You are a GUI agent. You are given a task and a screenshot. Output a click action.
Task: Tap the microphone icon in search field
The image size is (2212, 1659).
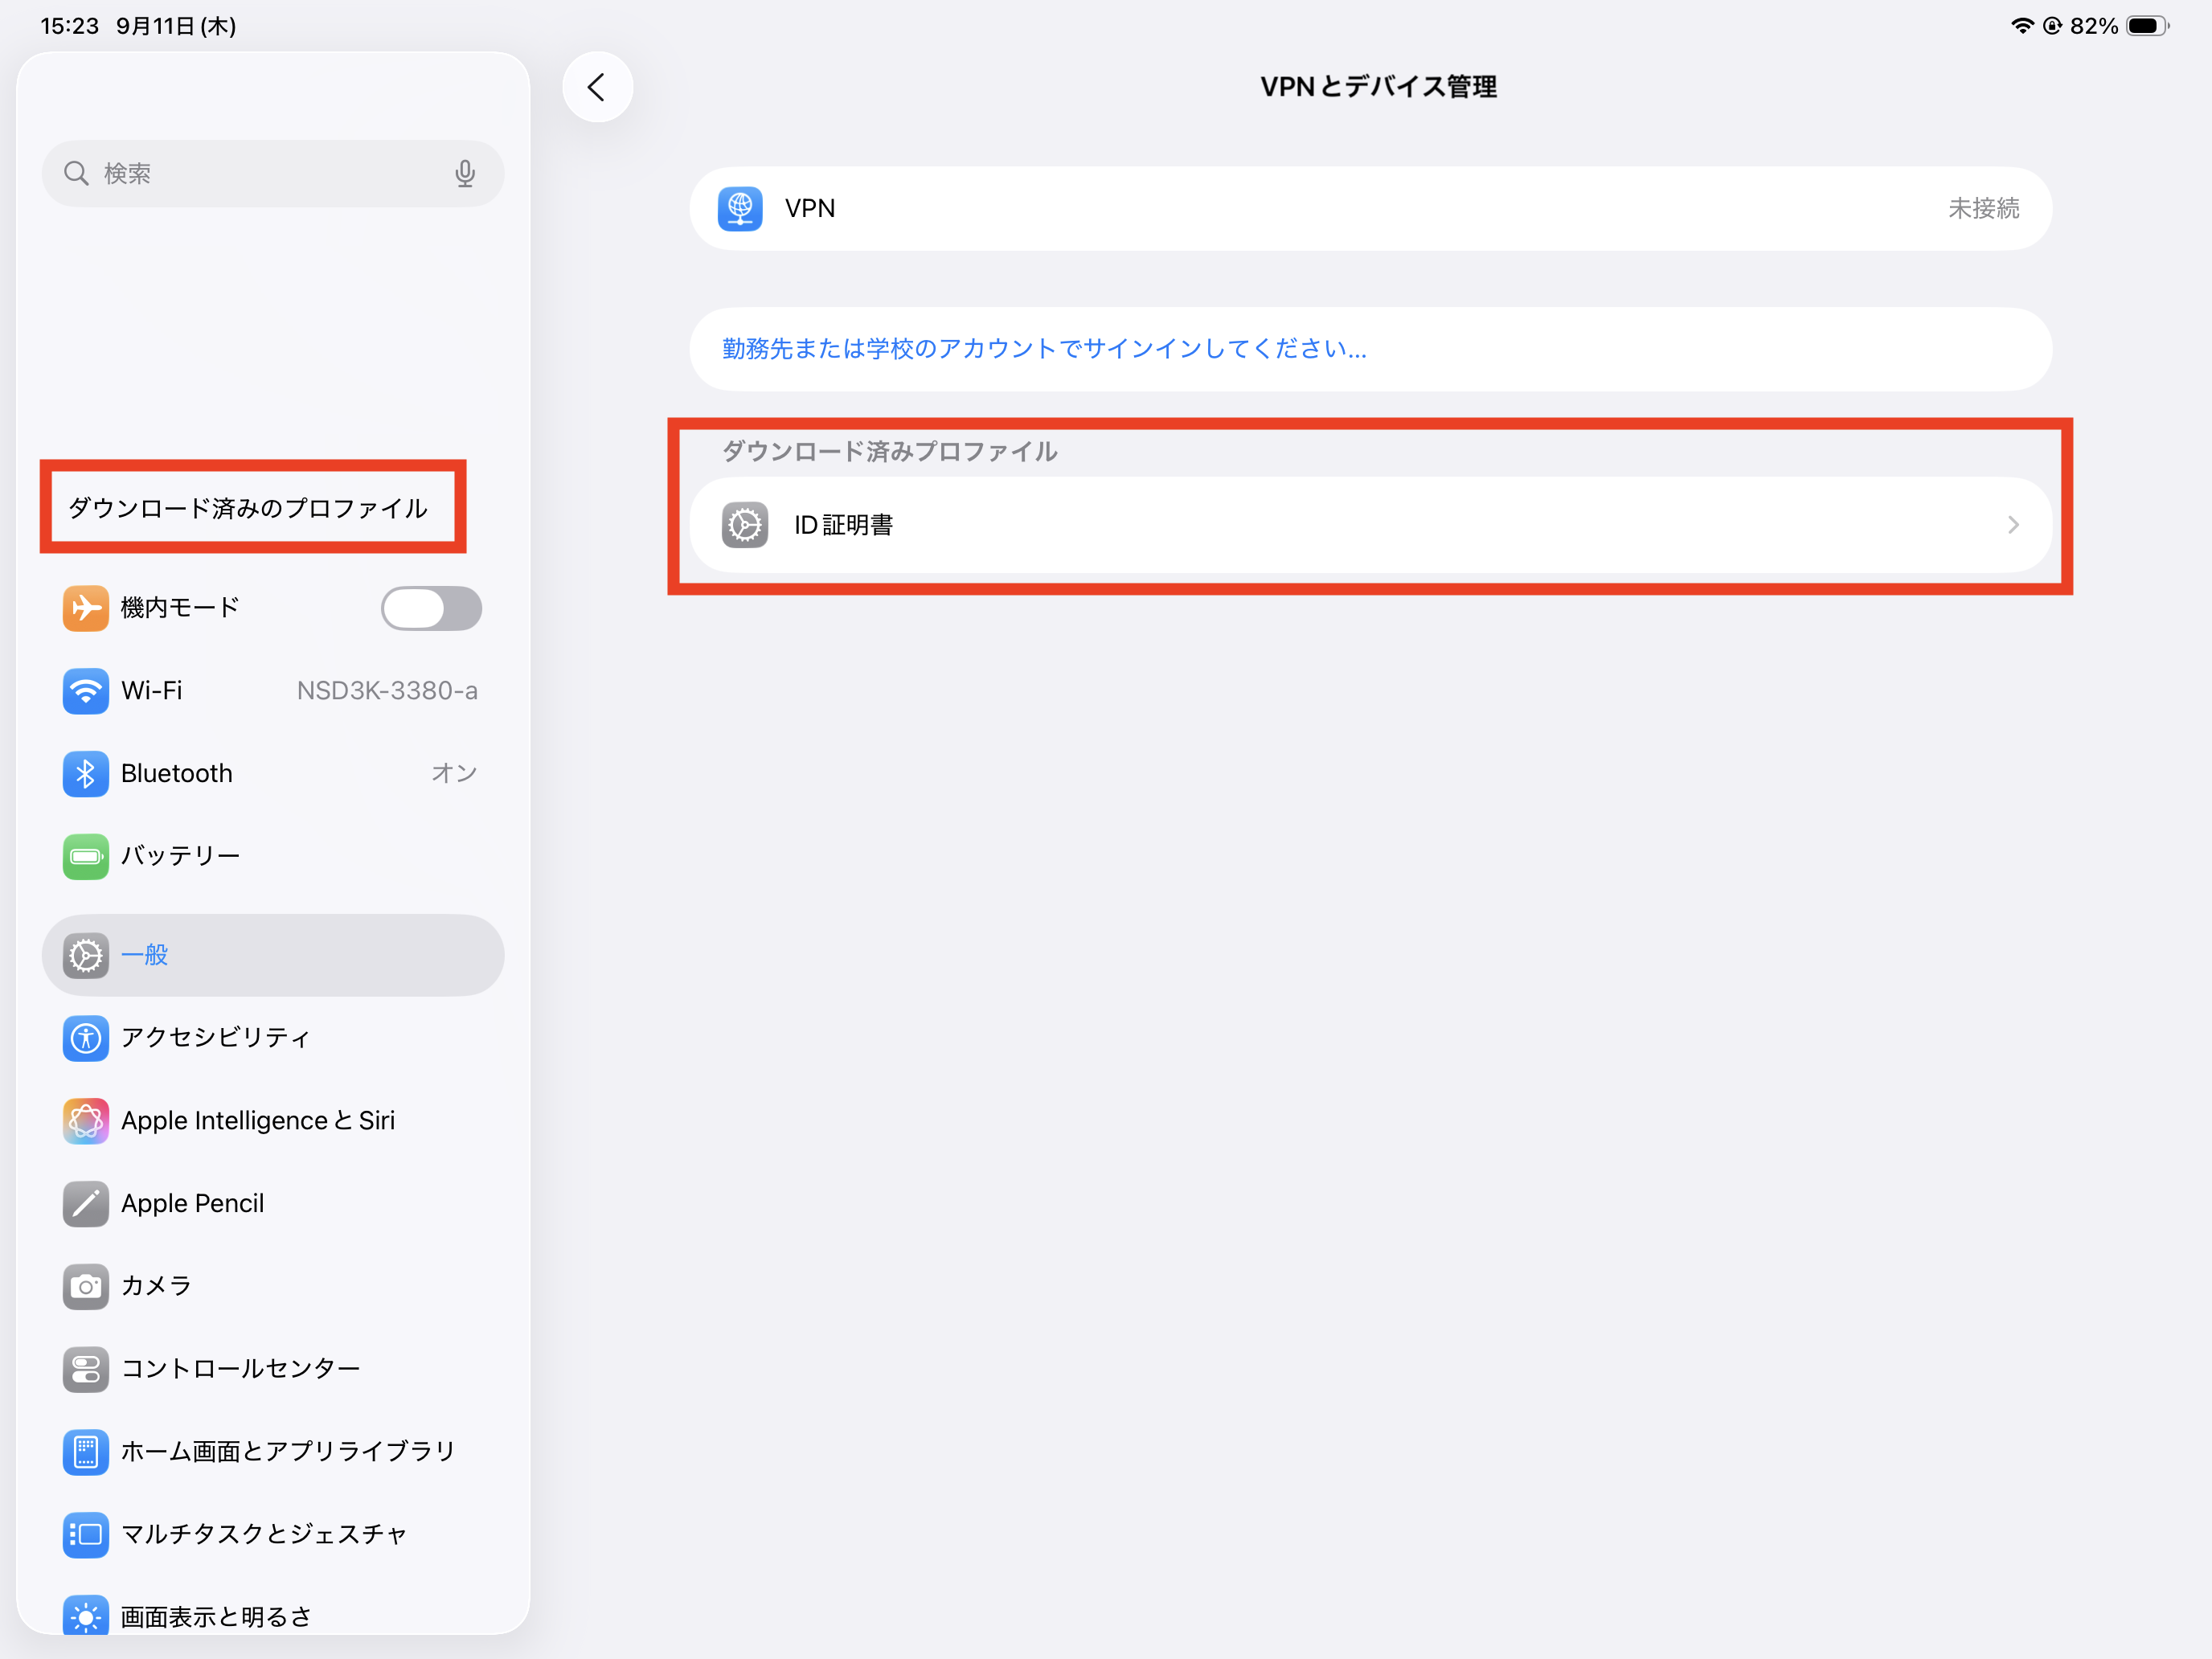point(464,173)
